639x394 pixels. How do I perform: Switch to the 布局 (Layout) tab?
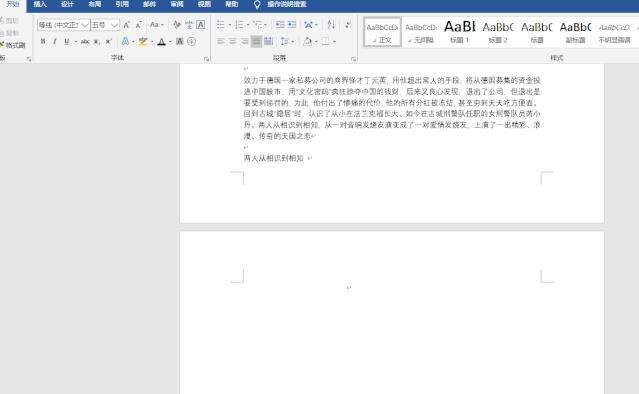pyautogui.click(x=95, y=4)
